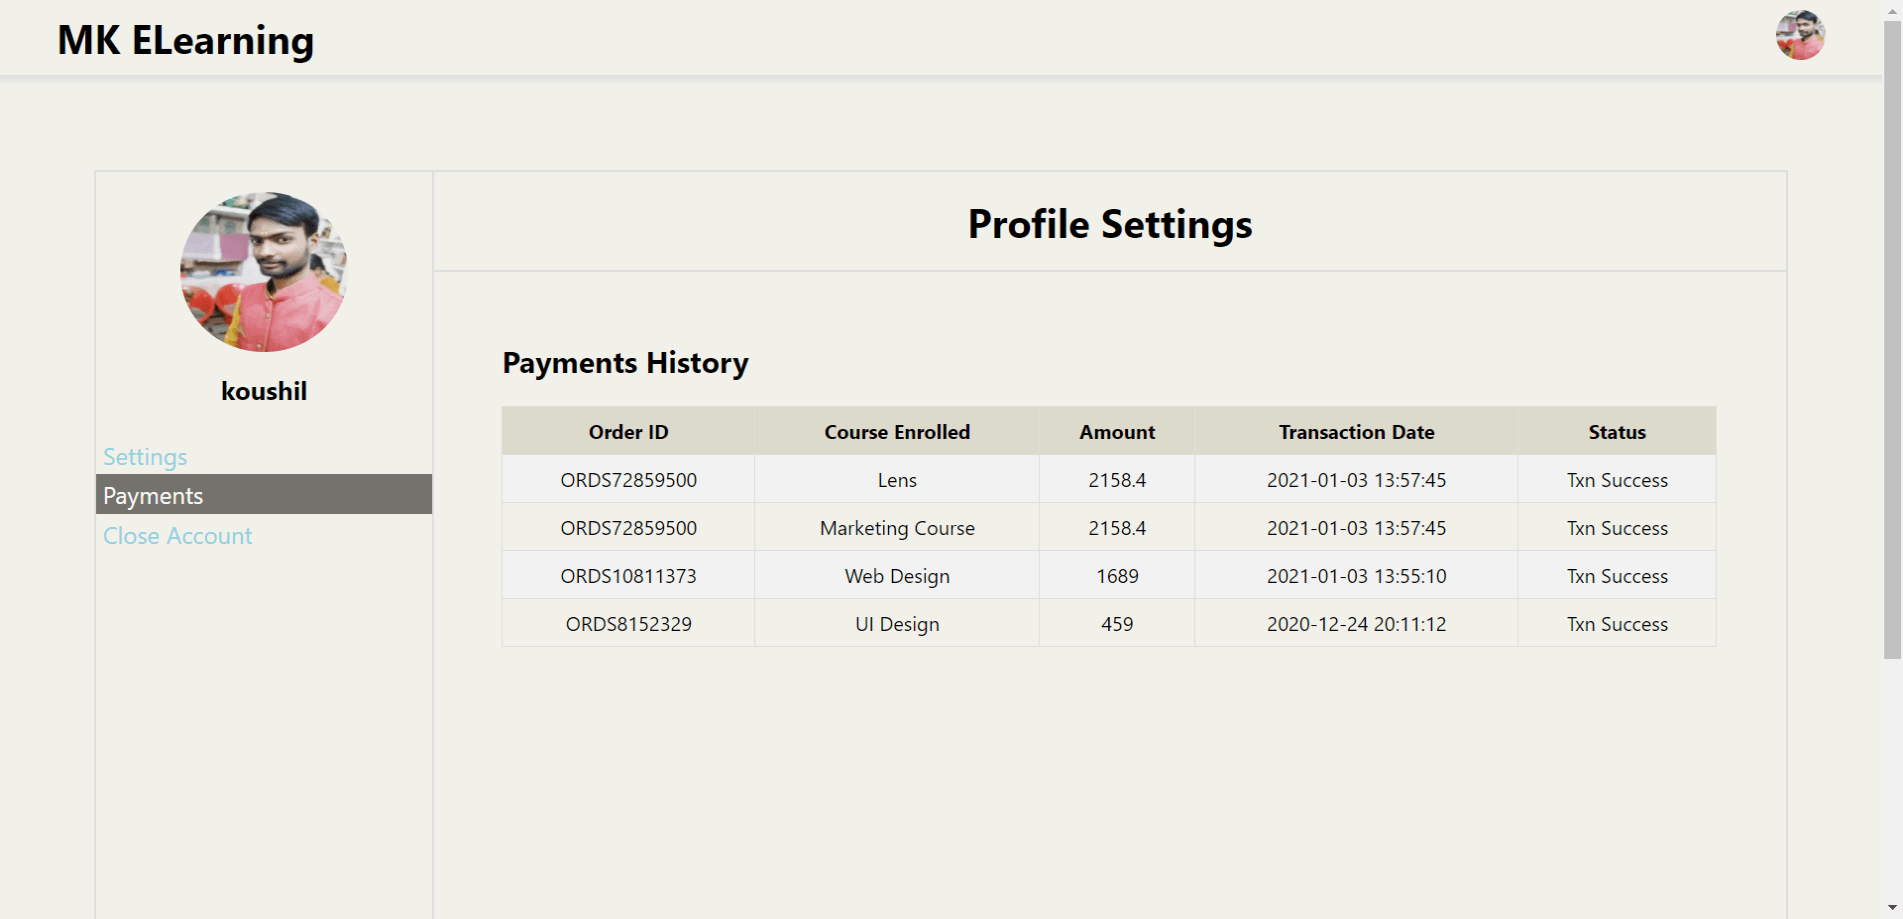
Task: Select order ID ORDS10811373
Action: (628, 576)
